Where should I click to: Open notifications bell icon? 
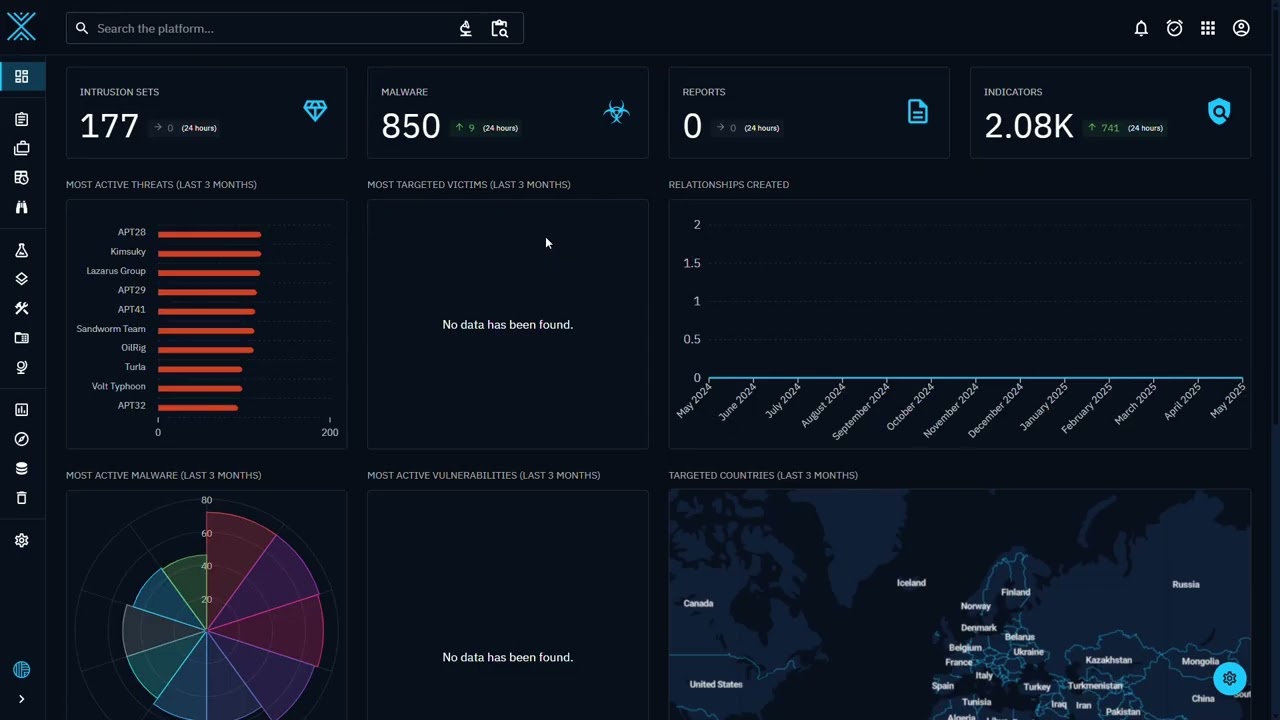coord(1141,28)
